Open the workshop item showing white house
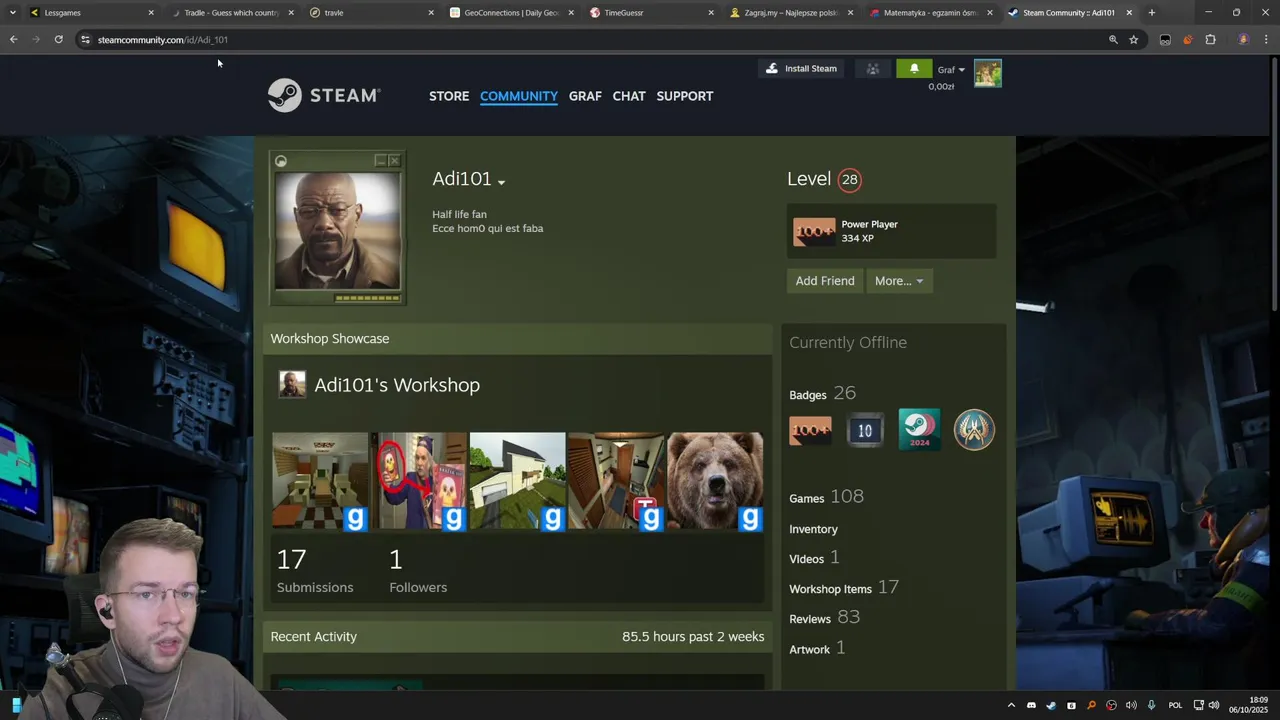The height and width of the screenshot is (720, 1280). [x=517, y=481]
